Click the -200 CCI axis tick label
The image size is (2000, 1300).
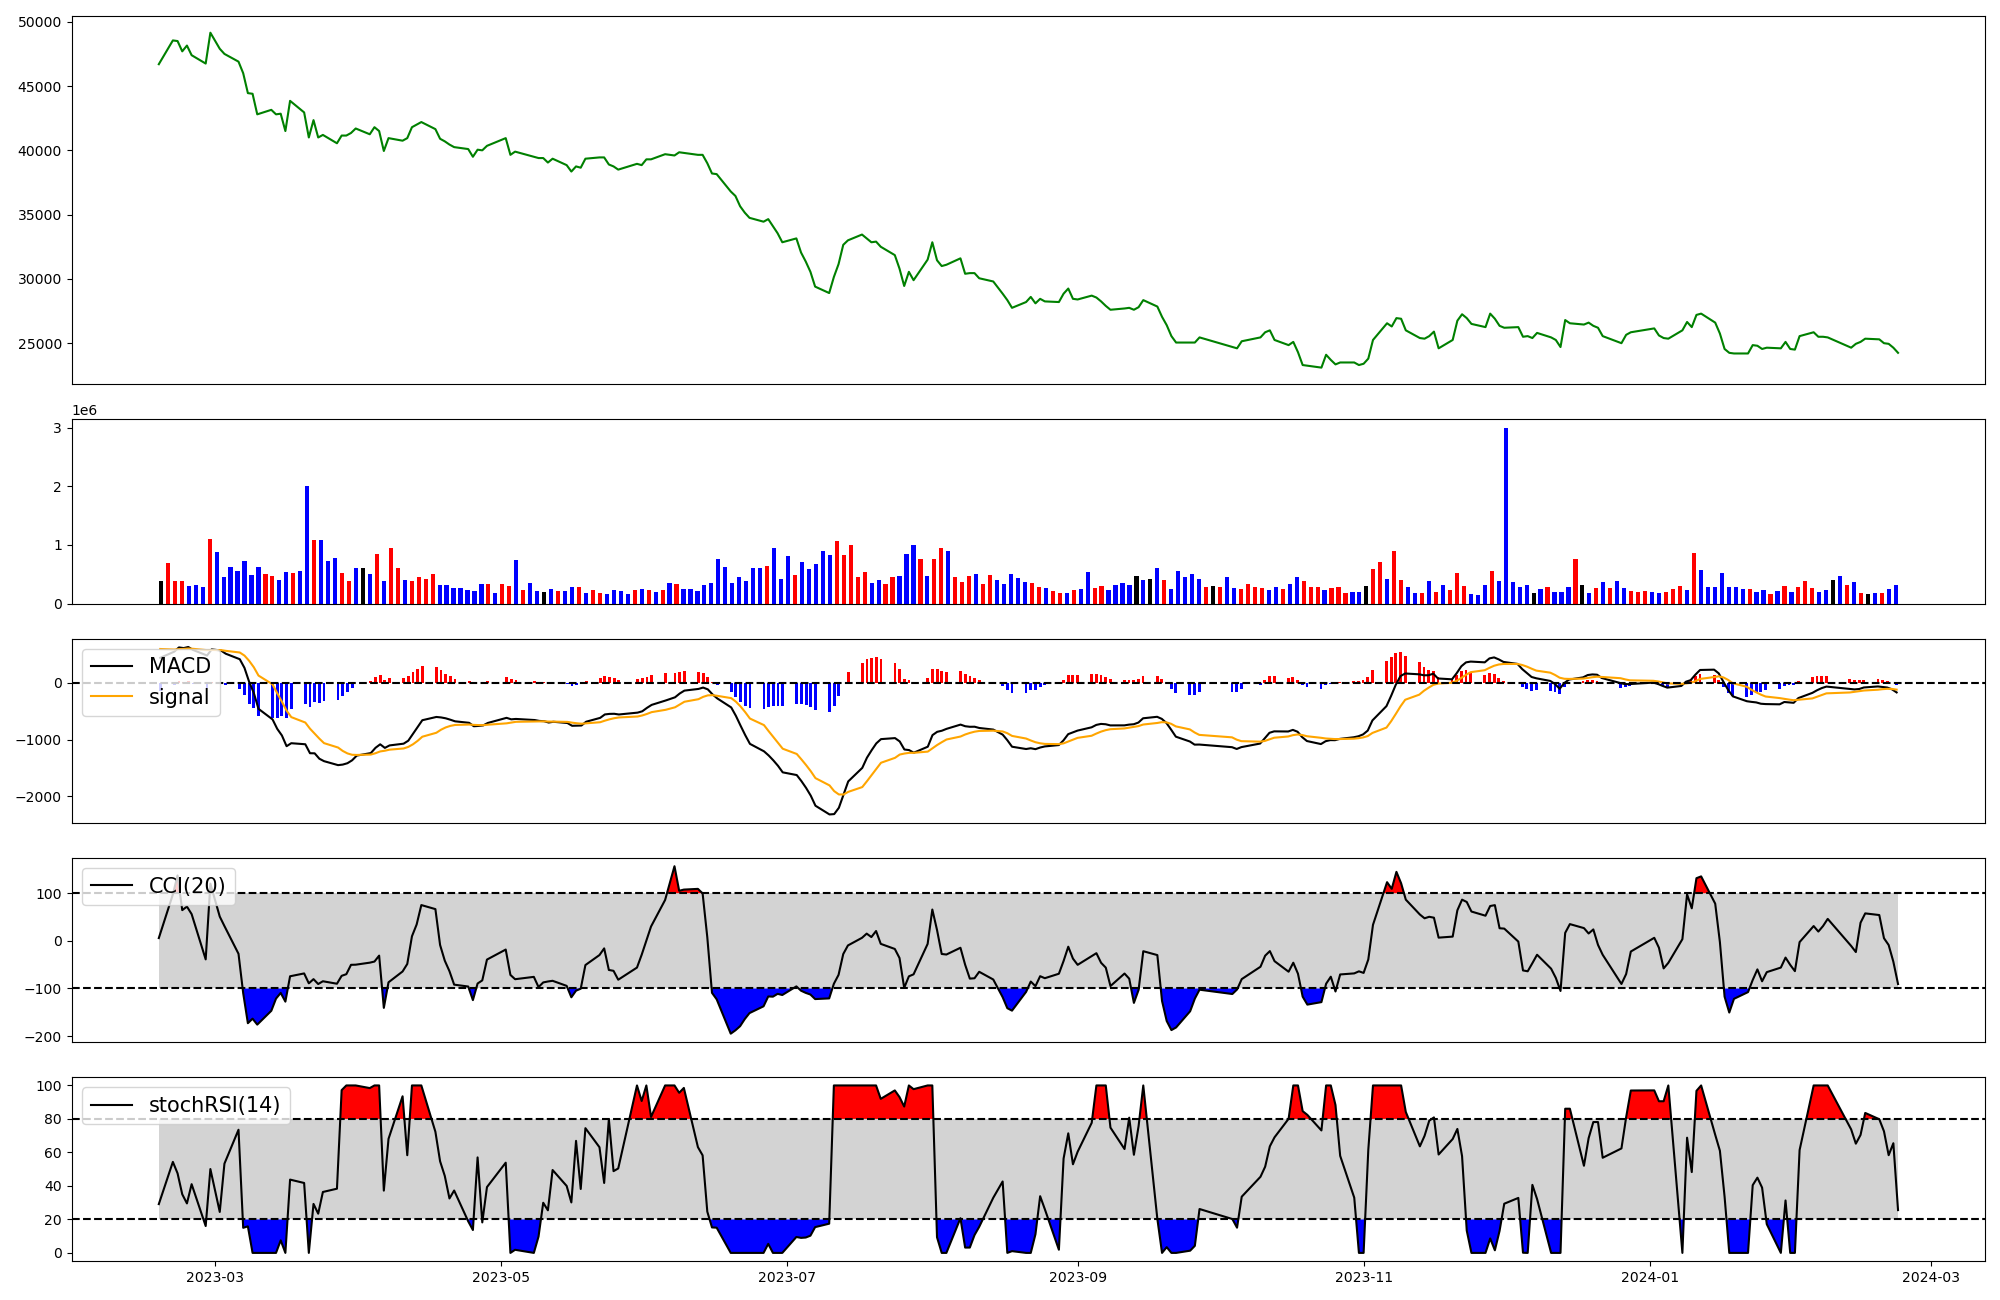(x=44, y=1037)
